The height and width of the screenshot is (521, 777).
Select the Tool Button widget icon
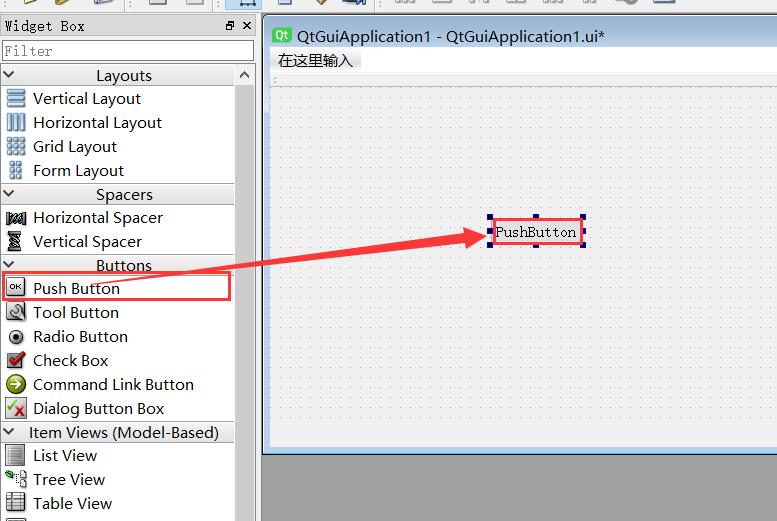click(16, 312)
